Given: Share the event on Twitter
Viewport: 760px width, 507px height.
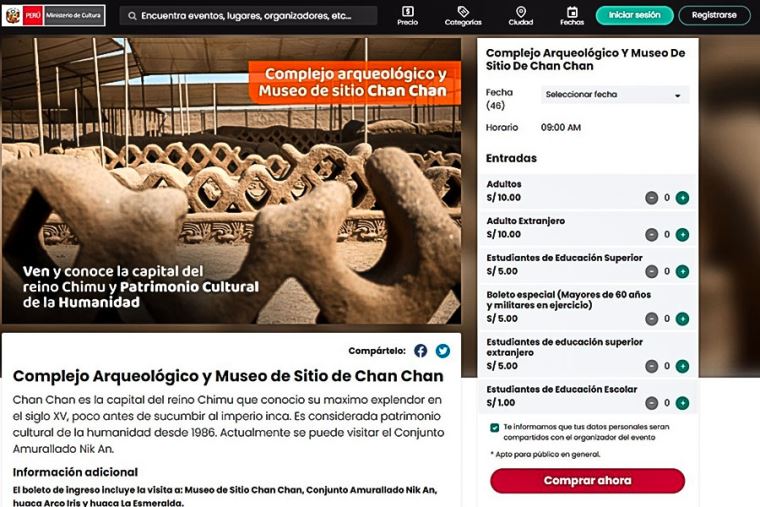Looking at the screenshot, I should 443,350.
